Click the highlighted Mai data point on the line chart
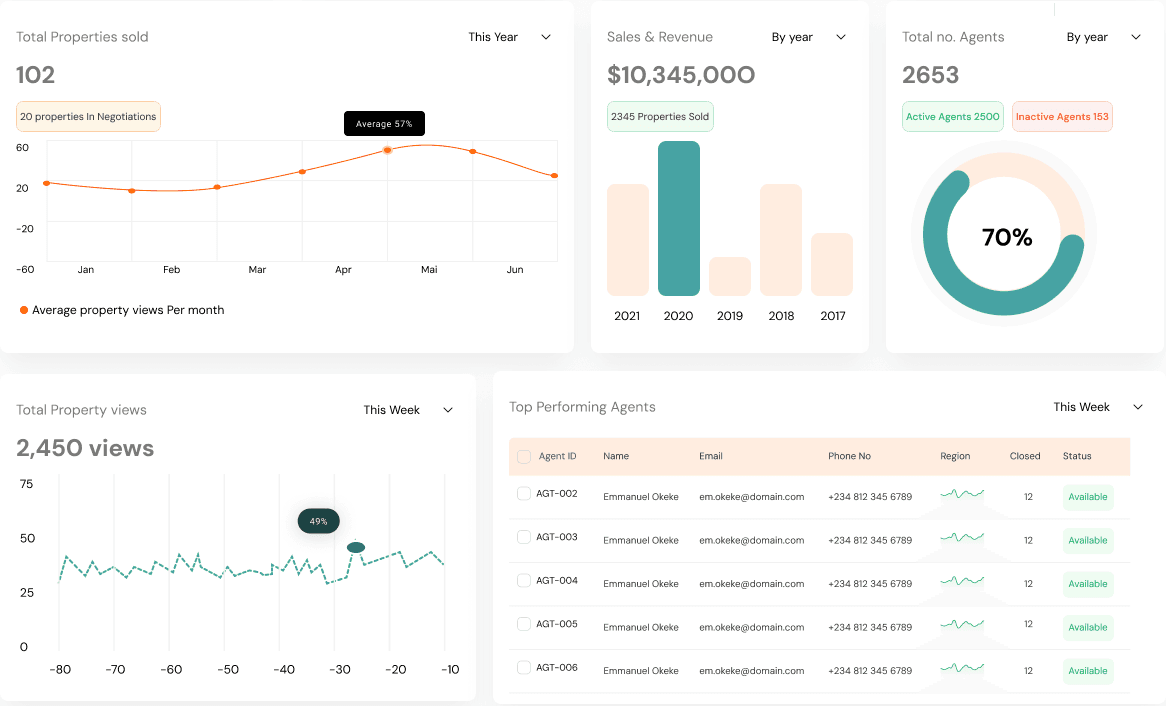 click(x=387, y=150)
